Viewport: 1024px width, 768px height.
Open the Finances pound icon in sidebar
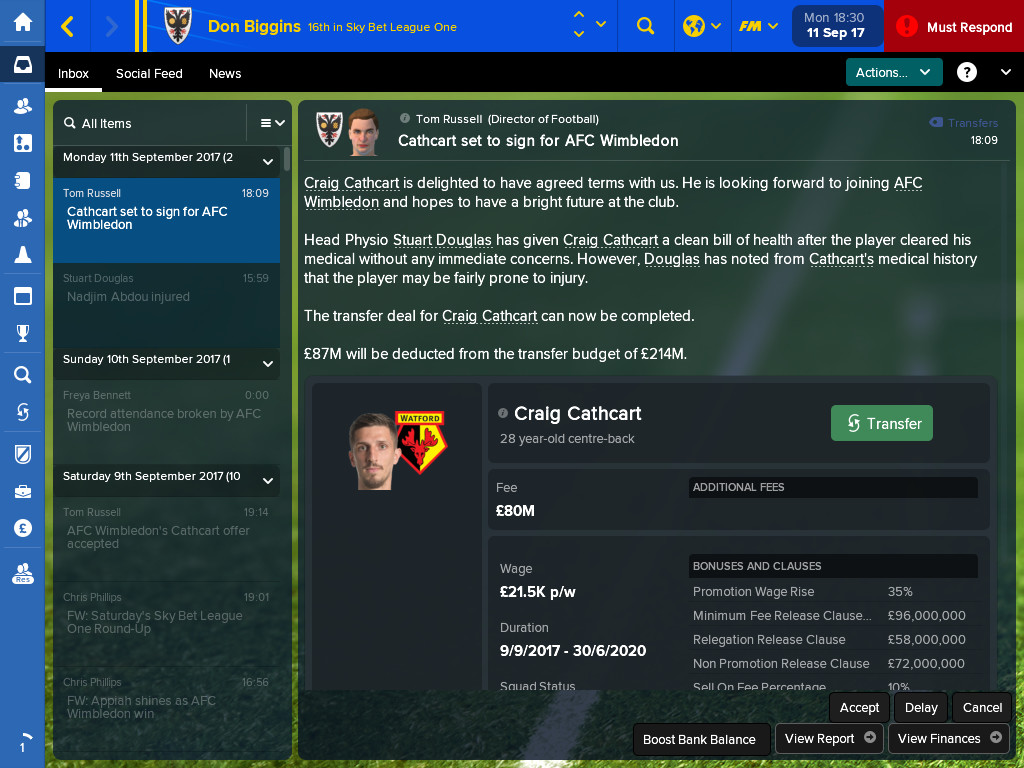[x=22, y=528]
